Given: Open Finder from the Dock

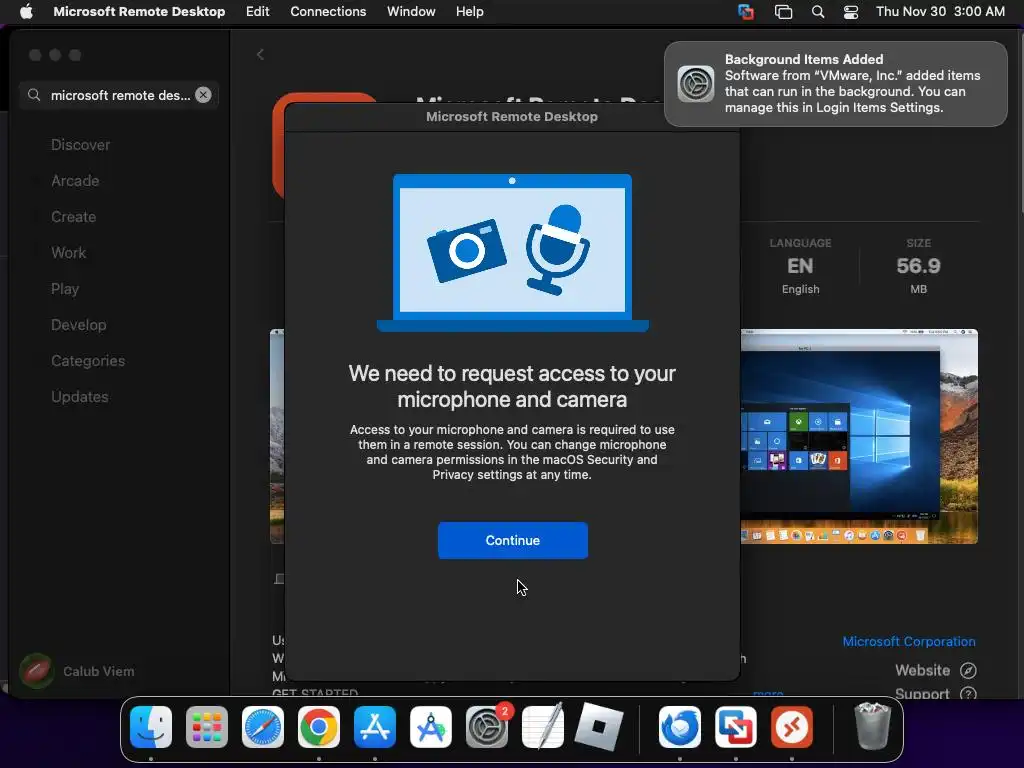Looking at the screenshot, I should click(151, 727).
